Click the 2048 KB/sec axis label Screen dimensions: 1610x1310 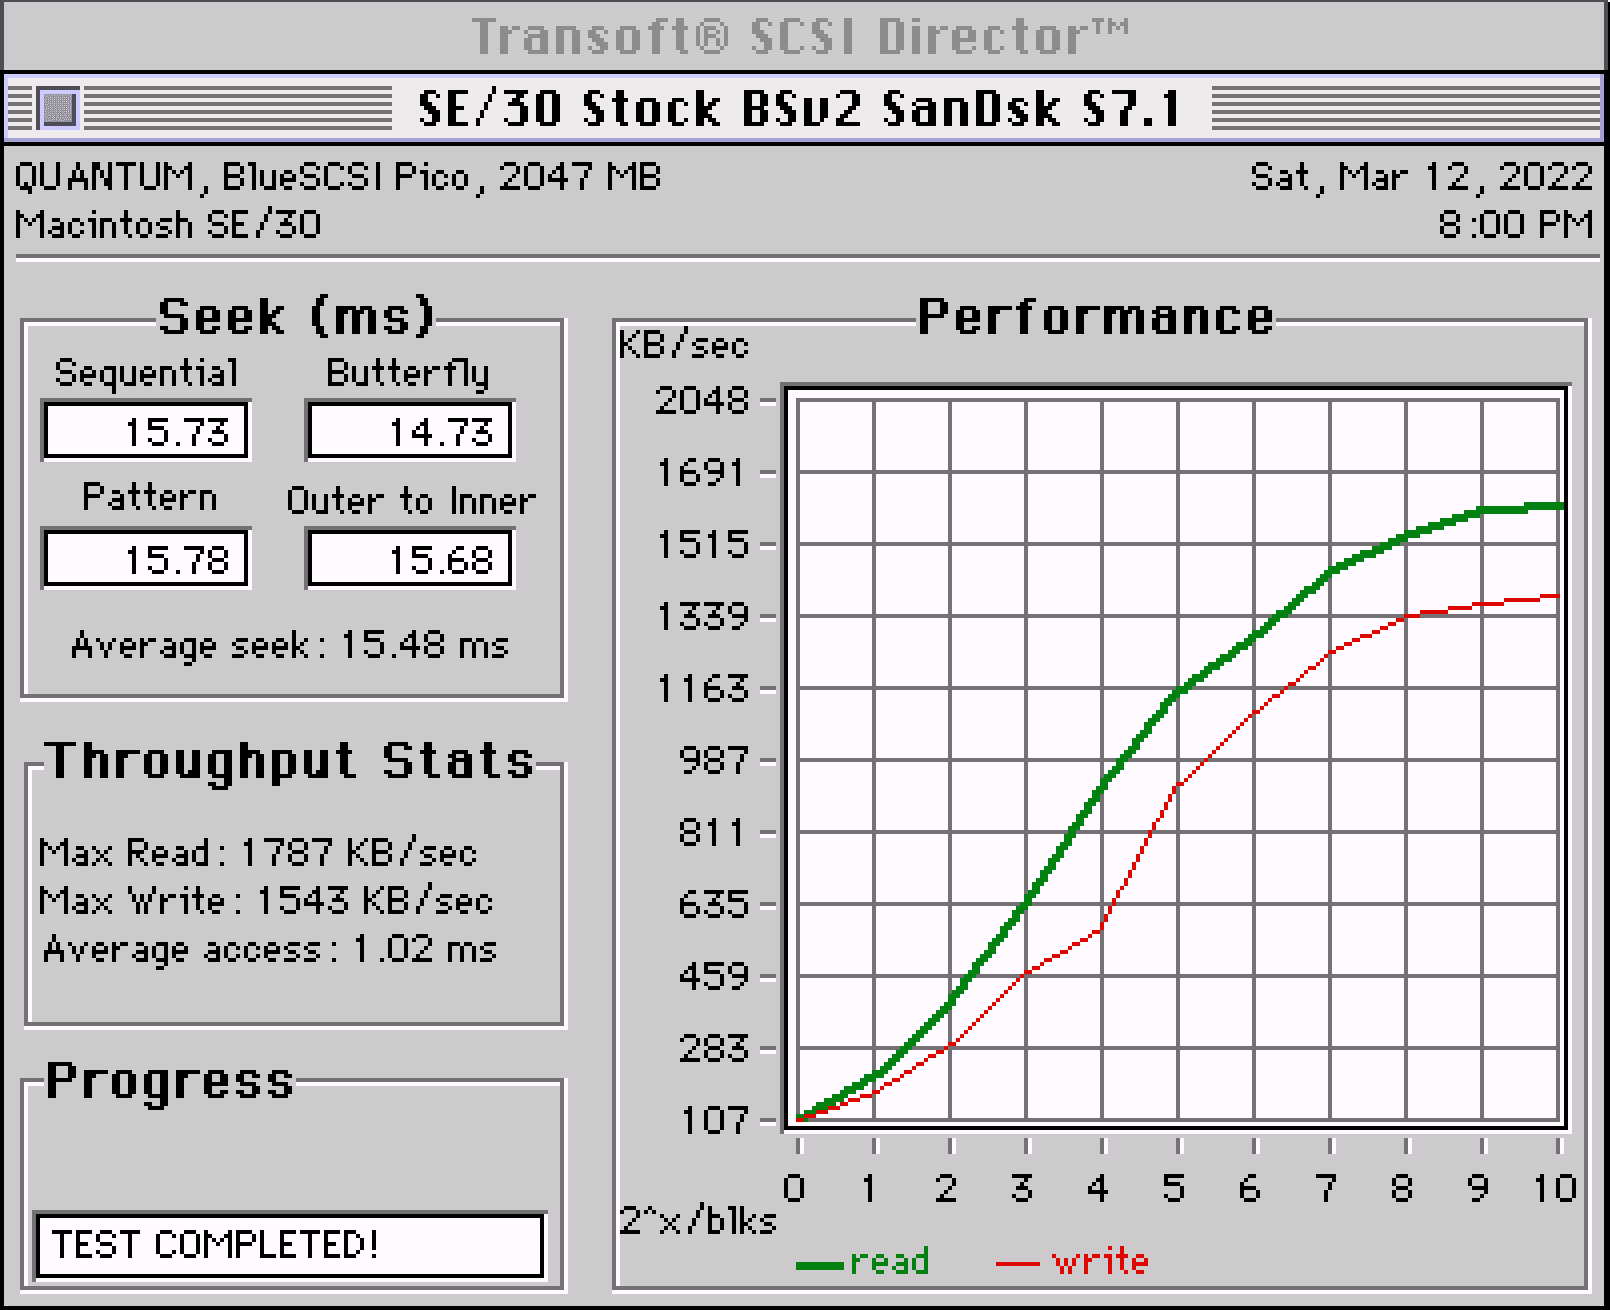tap(701, 401)
